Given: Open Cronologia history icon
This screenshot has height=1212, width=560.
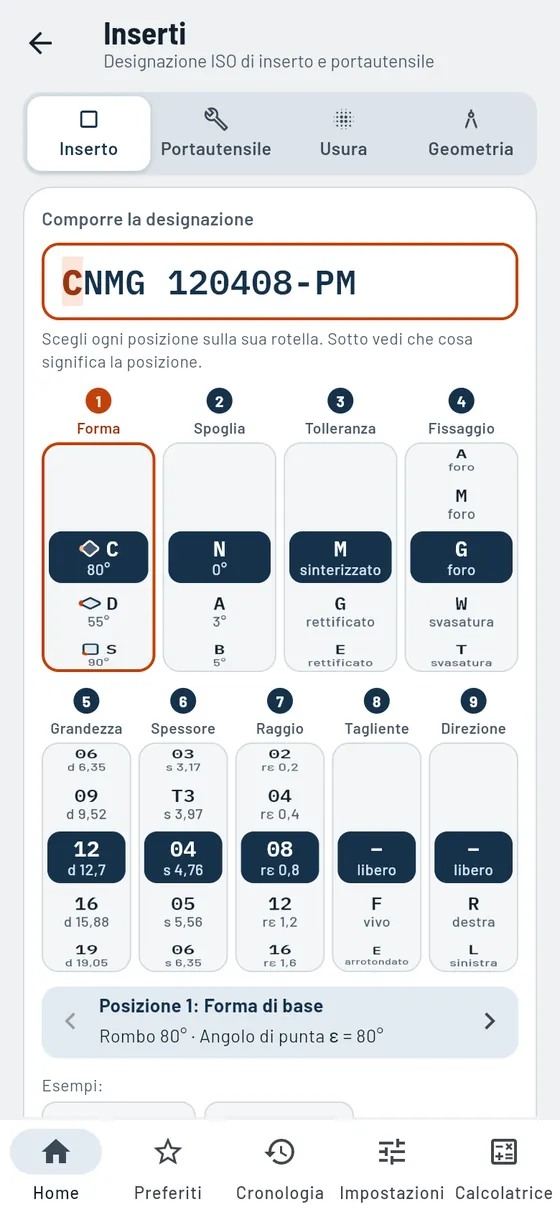Looking at the screenshot, I should pos(280,1166).
